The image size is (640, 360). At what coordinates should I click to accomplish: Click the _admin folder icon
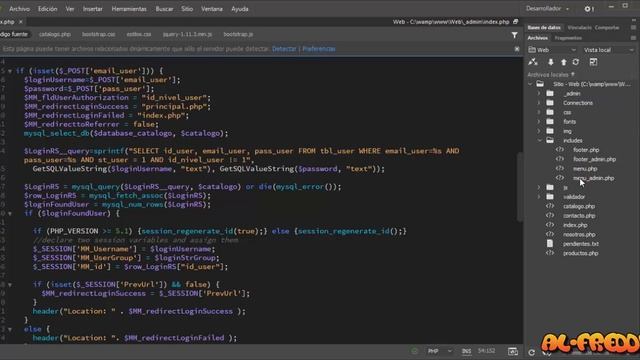[x=550, y=93]
